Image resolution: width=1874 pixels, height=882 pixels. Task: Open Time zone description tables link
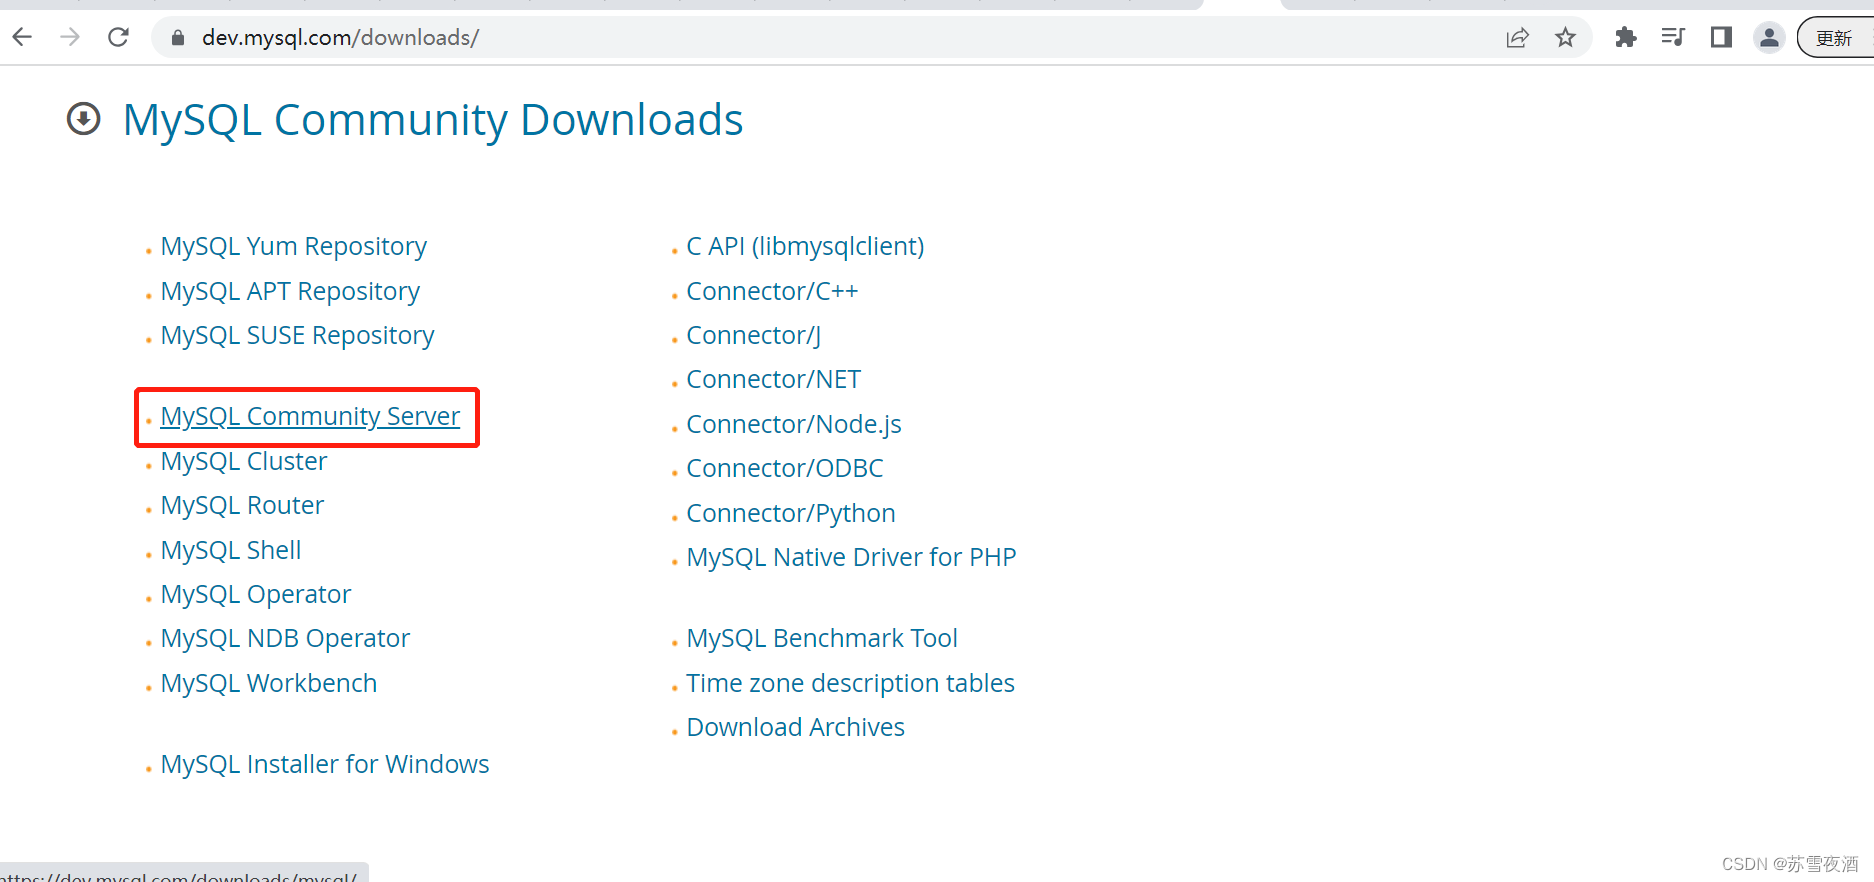click(851, 683)
